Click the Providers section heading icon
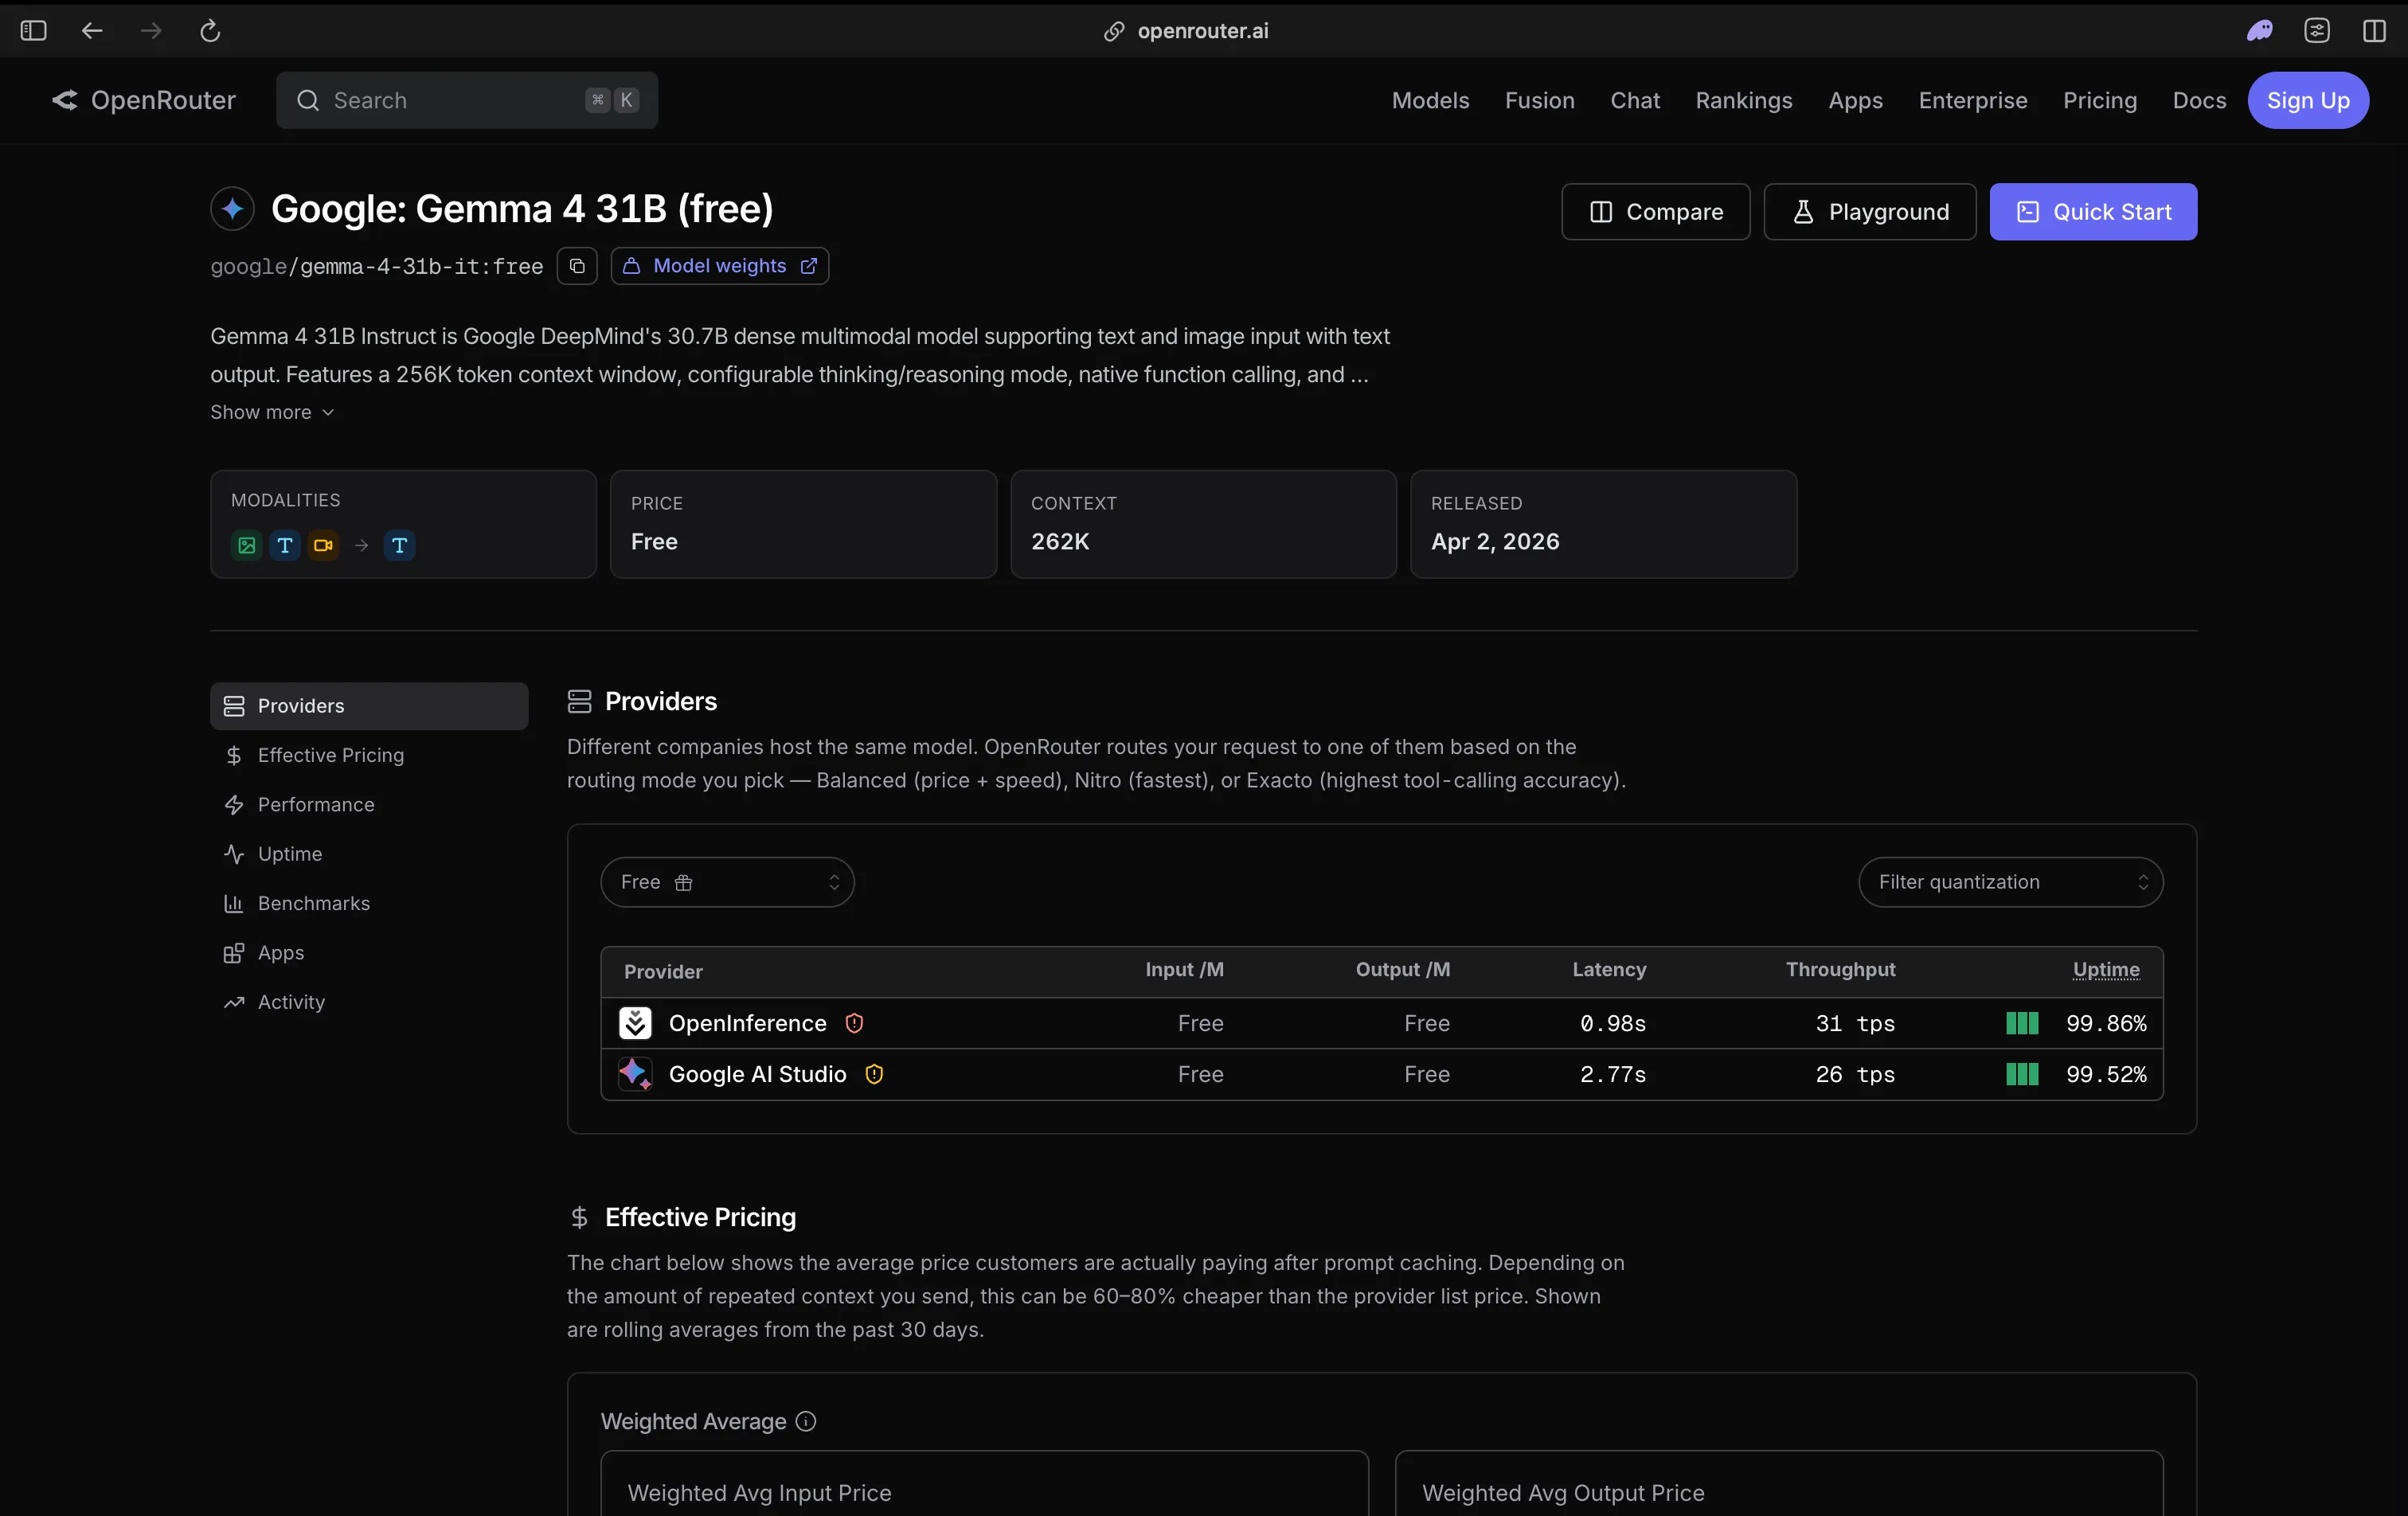 579,701
